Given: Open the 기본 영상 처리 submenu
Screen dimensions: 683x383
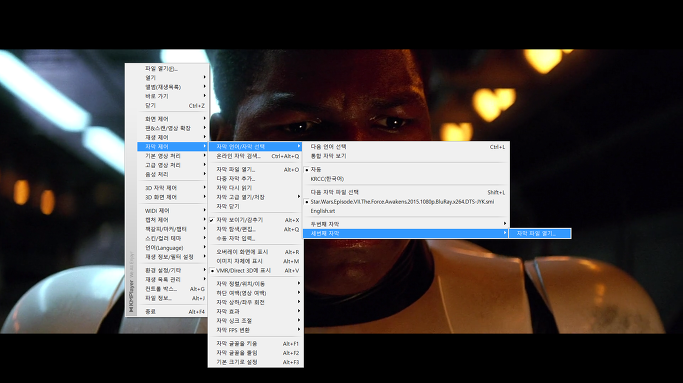Looking at the screenshot, I should 172,156.
